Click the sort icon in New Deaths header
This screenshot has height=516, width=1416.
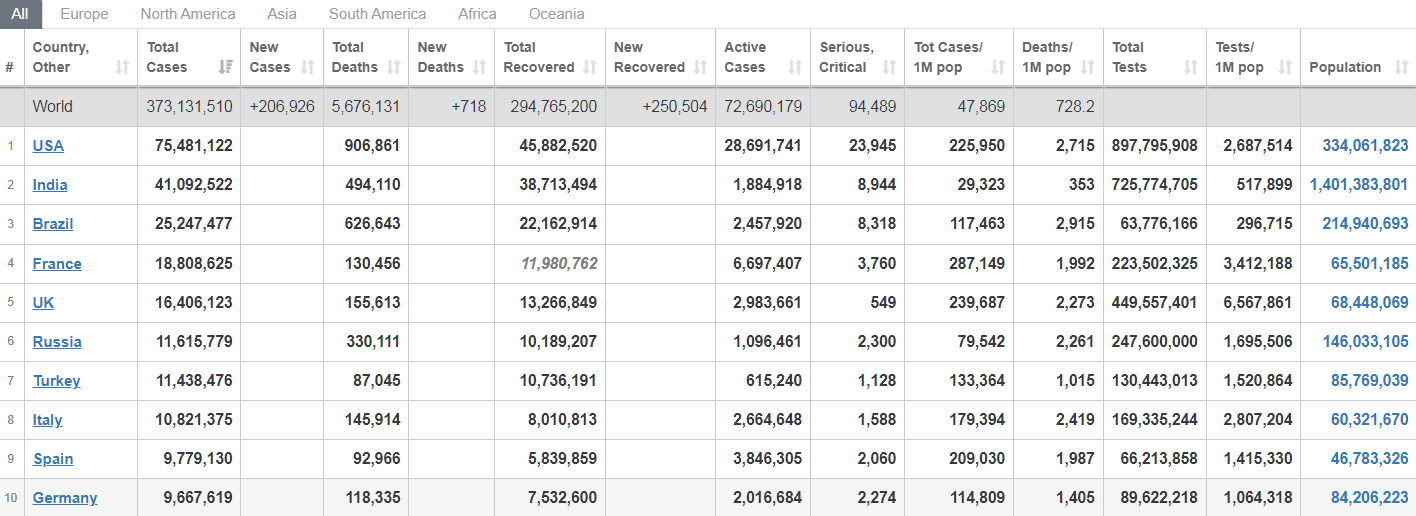[x=479, y=68]
